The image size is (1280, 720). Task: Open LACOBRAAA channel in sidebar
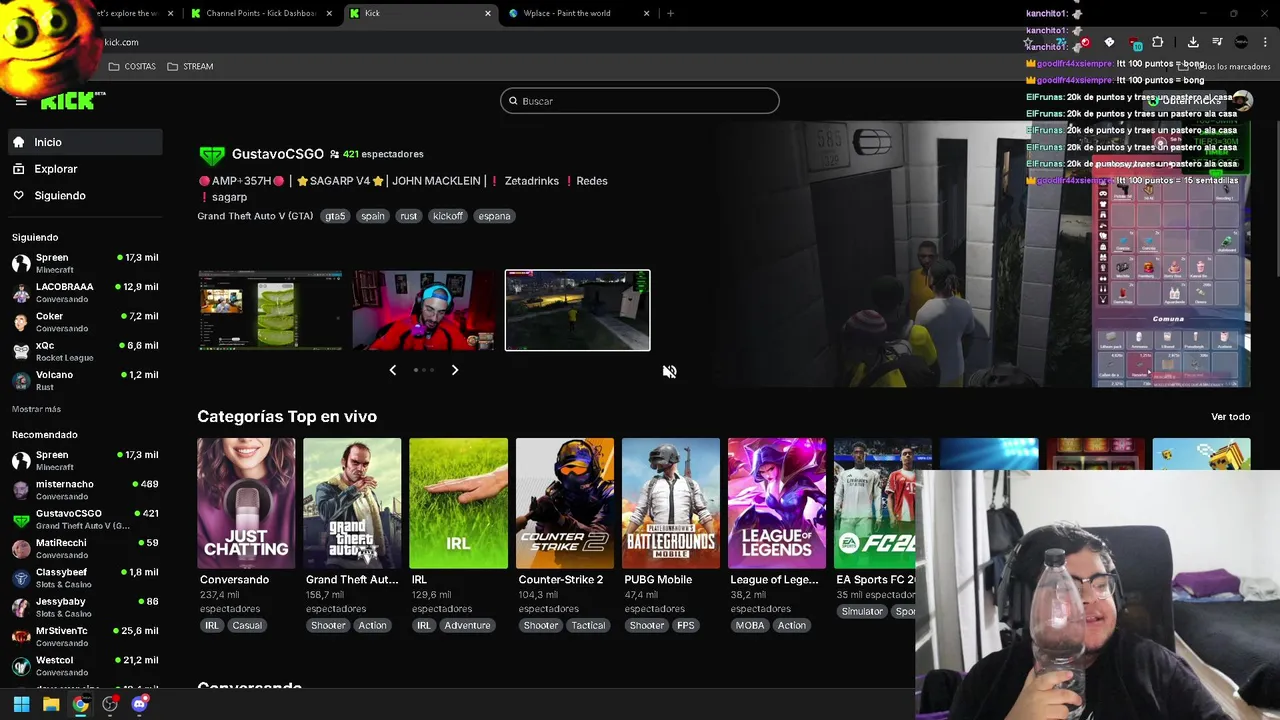[x=85, y=292]
